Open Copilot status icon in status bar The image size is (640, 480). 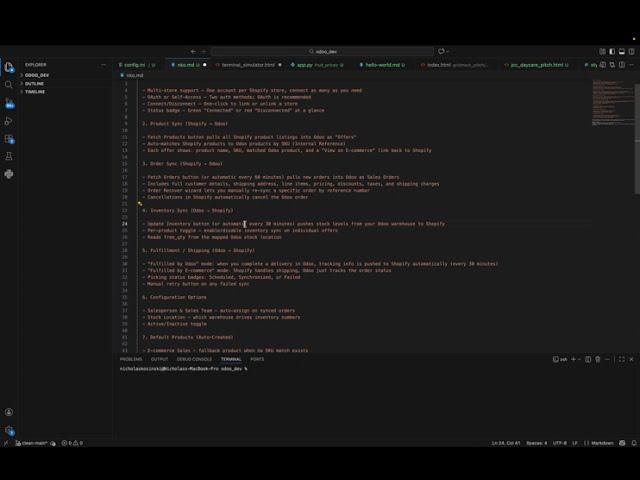click(622, 443)
